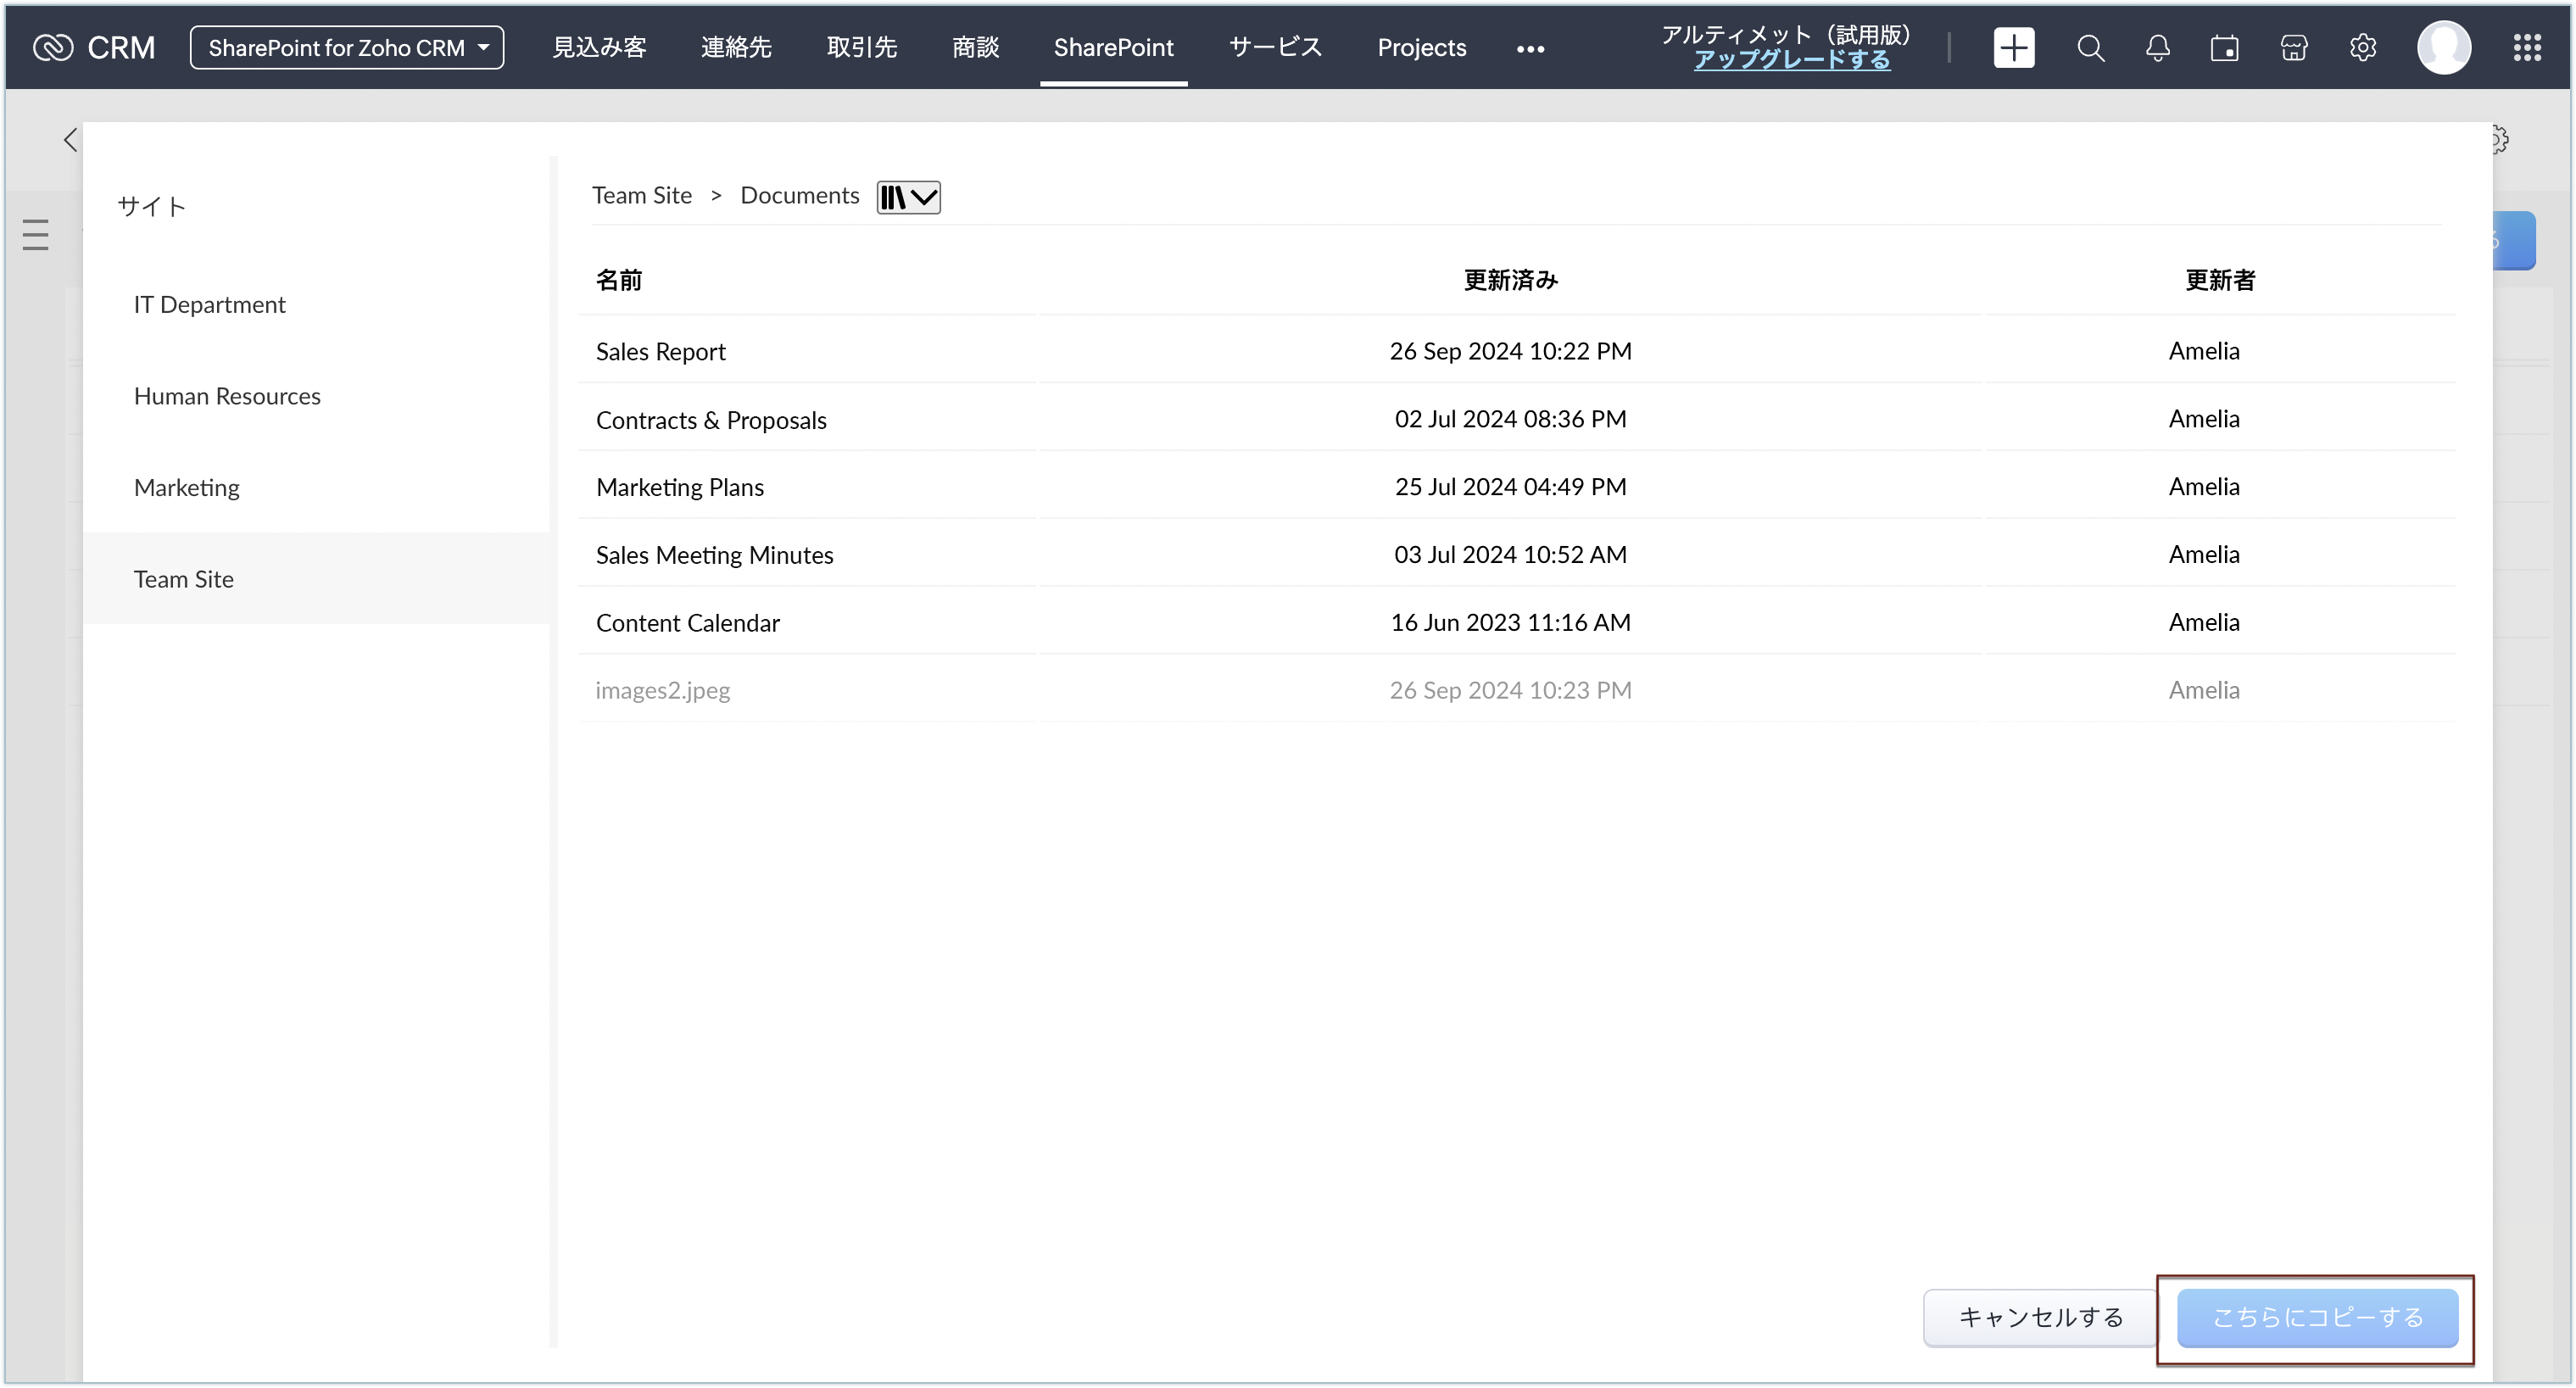Open the notifications bell icon
Screen dimensions: 2576x1388
tap(2157, 47)
